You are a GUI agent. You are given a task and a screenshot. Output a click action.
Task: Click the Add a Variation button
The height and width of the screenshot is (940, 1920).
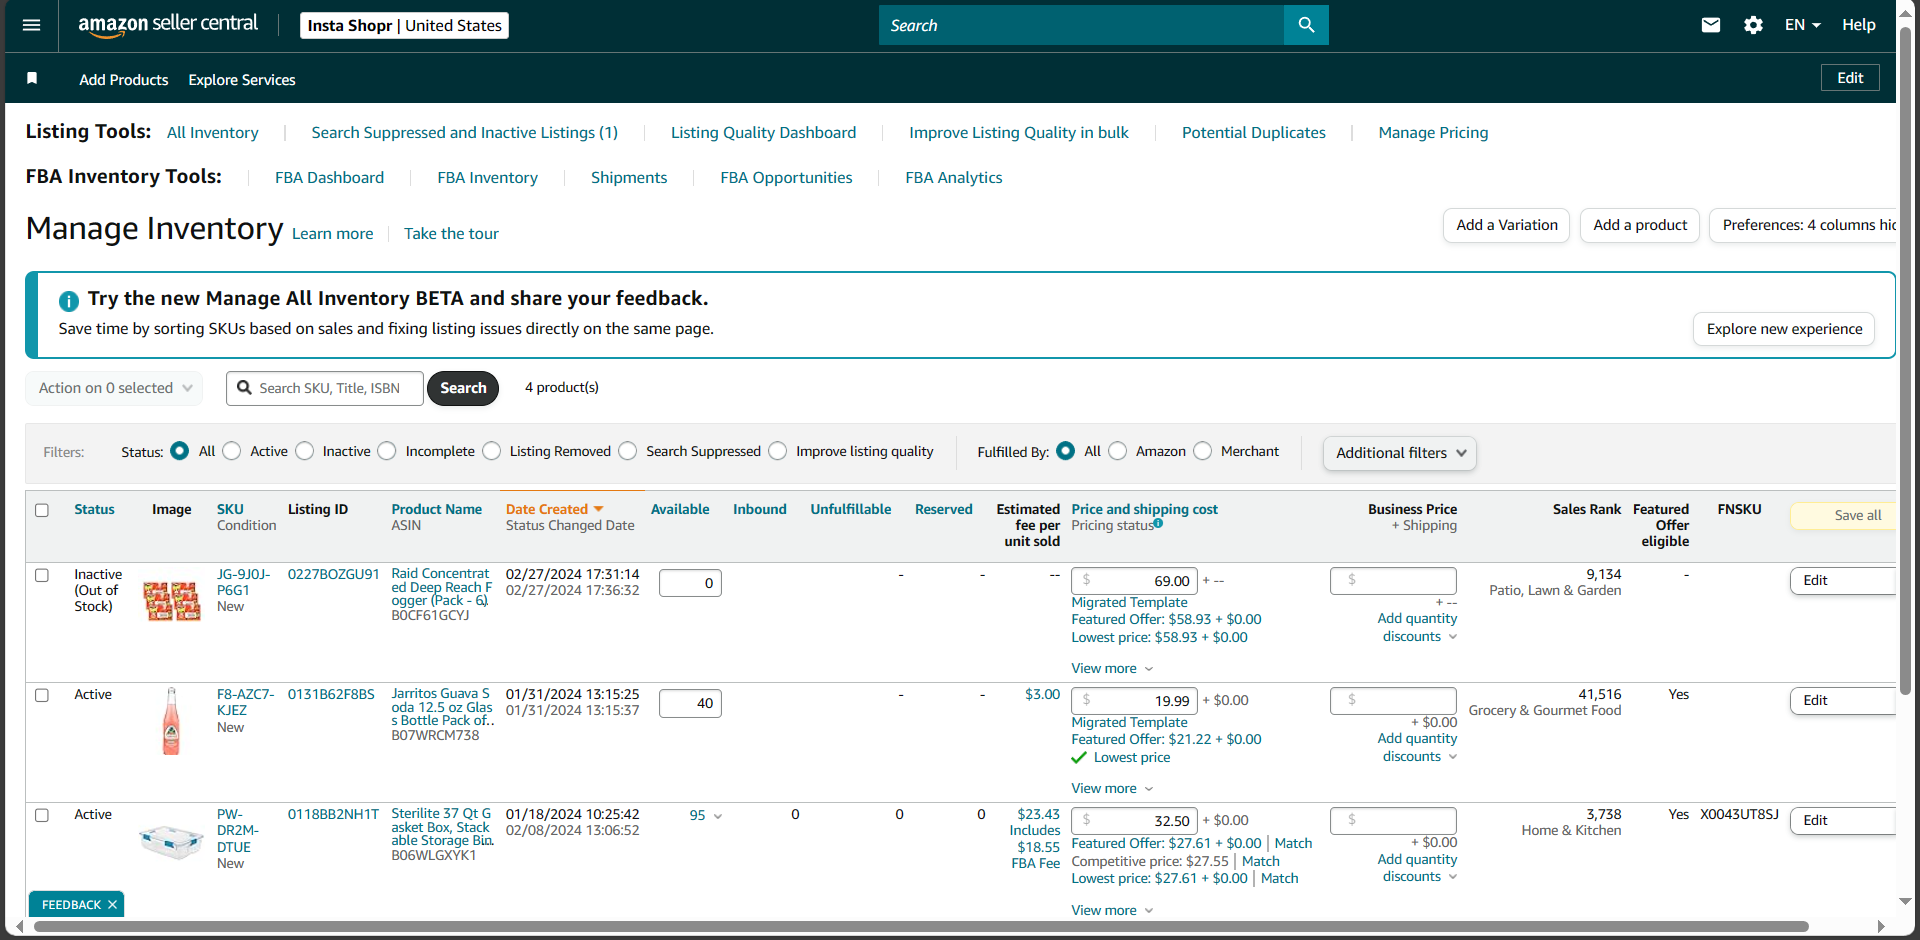[x=1506, y=225]
